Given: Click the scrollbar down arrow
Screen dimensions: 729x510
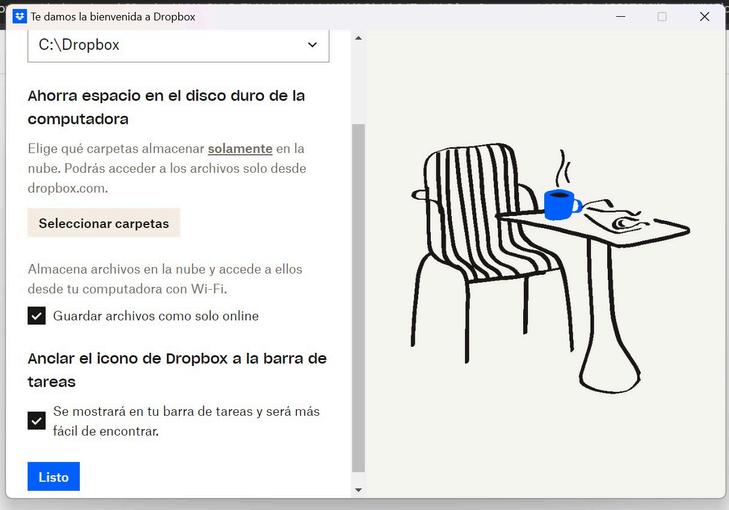Looking at the screenshot, I should click(358, 490).
